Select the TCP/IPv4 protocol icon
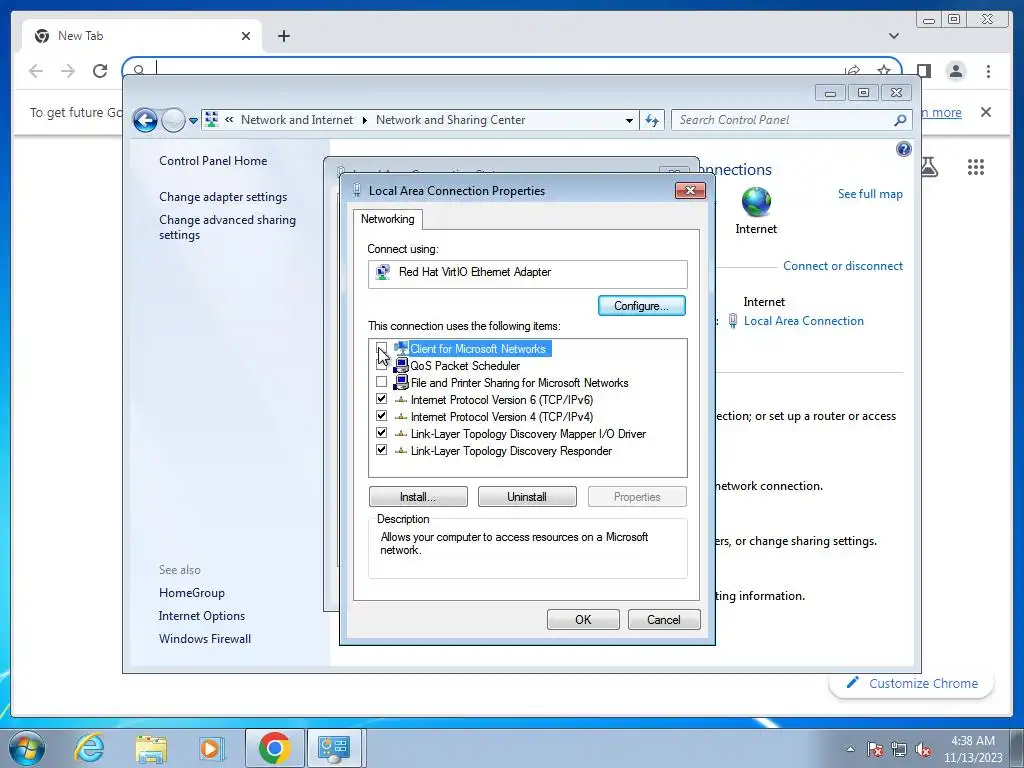 (x=401, y=417)
